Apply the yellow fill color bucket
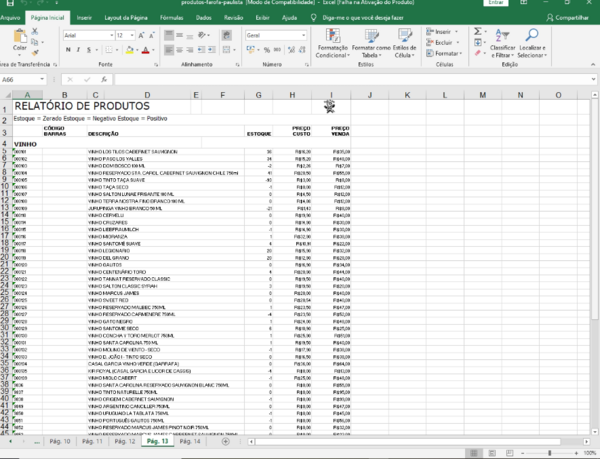This screenshot has width=600, height=459. pos(129,50)
